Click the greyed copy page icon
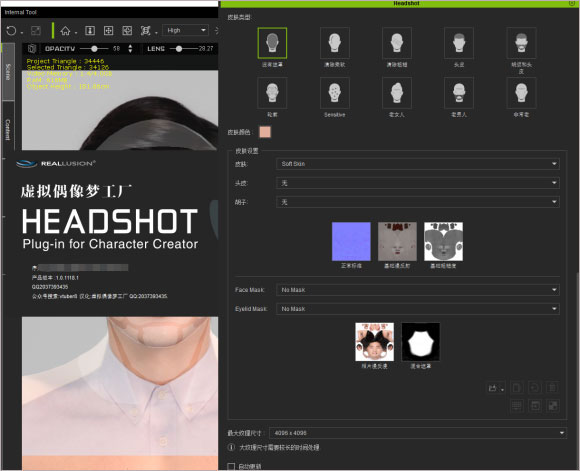Viewport: 580px width, 471px height. click(517, 388)
